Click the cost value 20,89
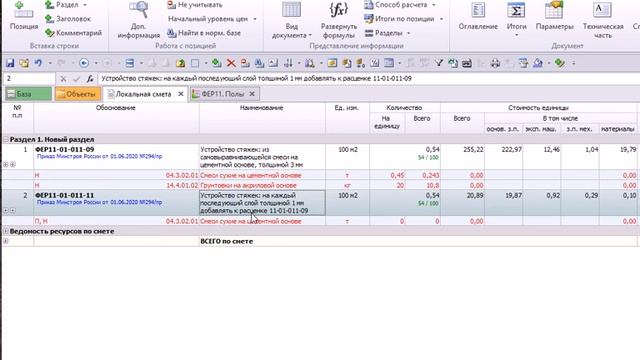The height and width of the screenshot is (360, 640). [x=475, y=195]
